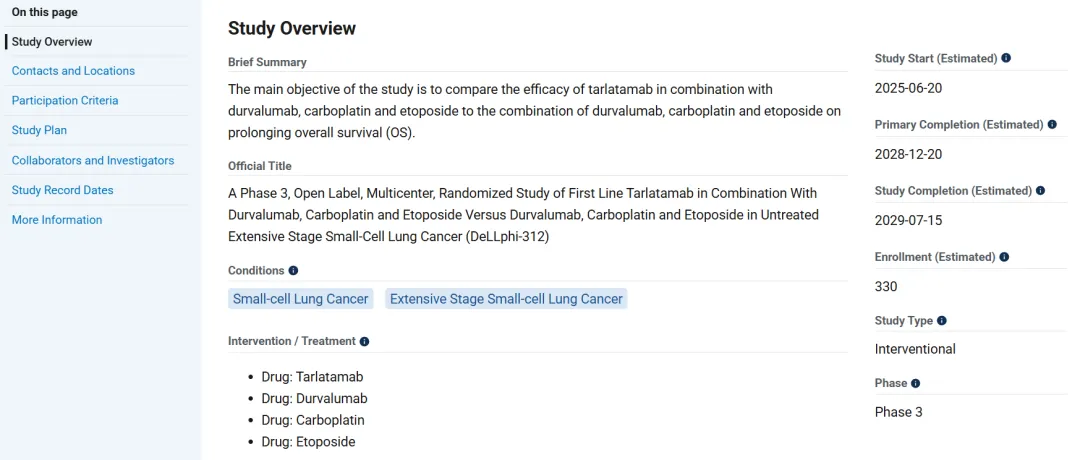Click the More Information sidebar link
The height and width of the screenshot is (460, 1080).
[x=57, y=220]
